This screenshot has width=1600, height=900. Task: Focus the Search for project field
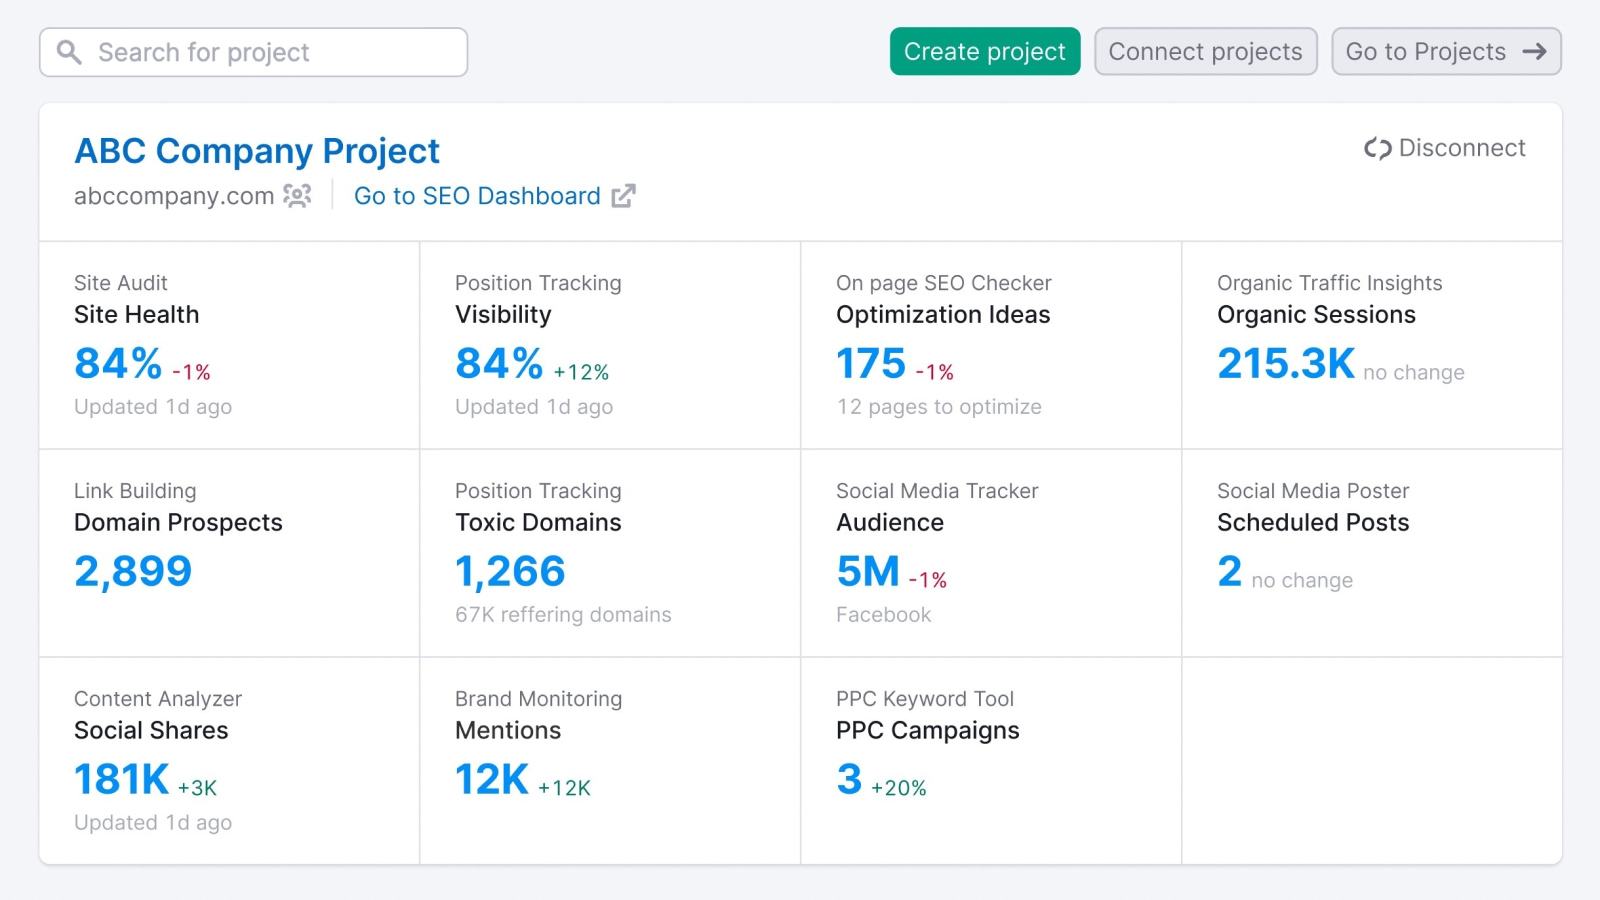tap(253, 52)
